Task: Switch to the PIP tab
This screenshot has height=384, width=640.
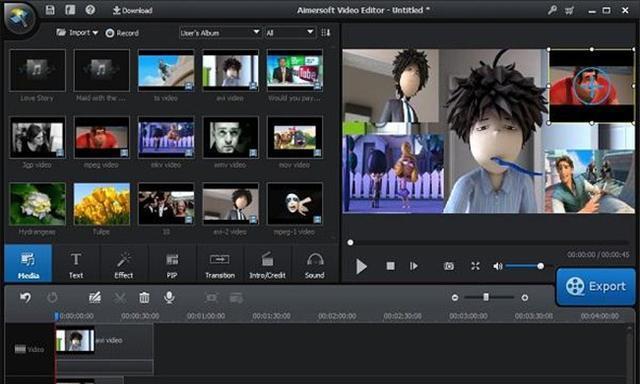Action: [172, 265]
